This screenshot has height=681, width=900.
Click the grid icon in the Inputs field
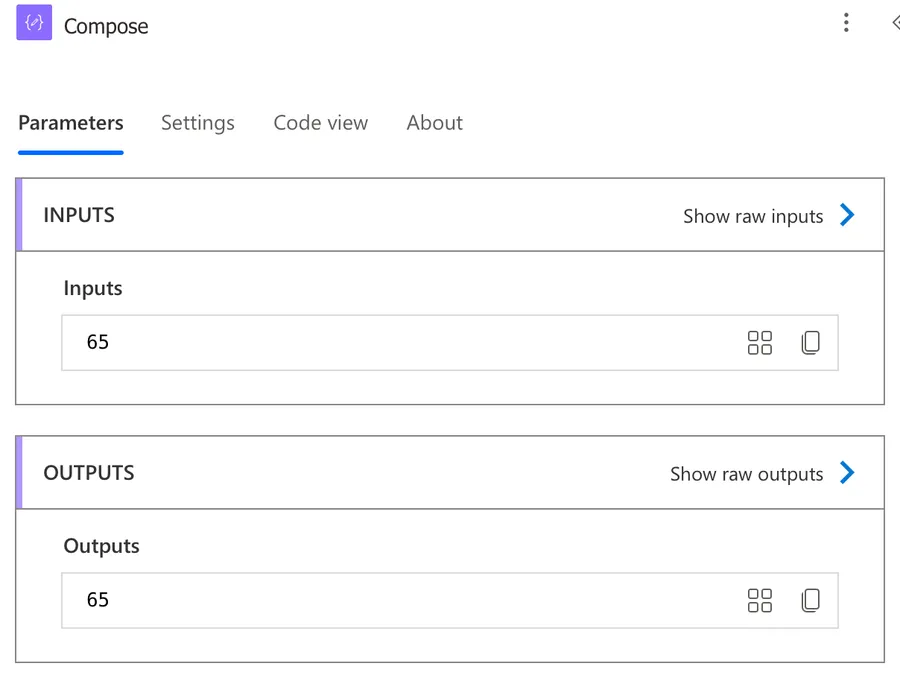pos(760,343)
